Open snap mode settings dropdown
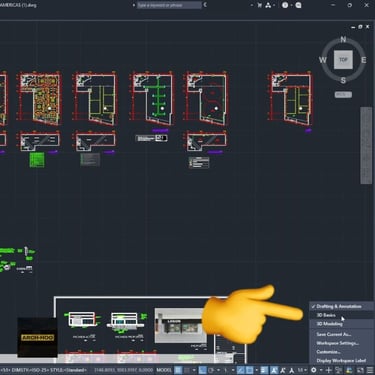Screen dimensions: 375x375 (194, 370)
